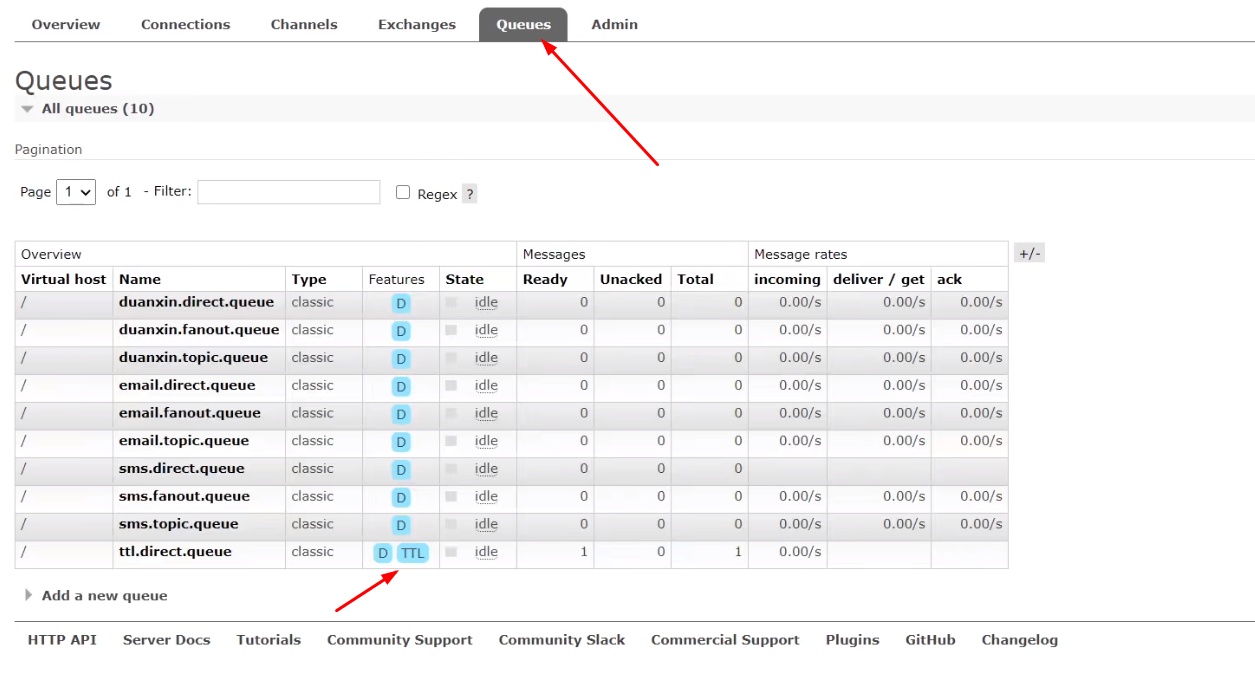This screenshot has height=680, width=1255.
Task: Click the D badge of ttl.direct.queue
Action: pos(383,553)
